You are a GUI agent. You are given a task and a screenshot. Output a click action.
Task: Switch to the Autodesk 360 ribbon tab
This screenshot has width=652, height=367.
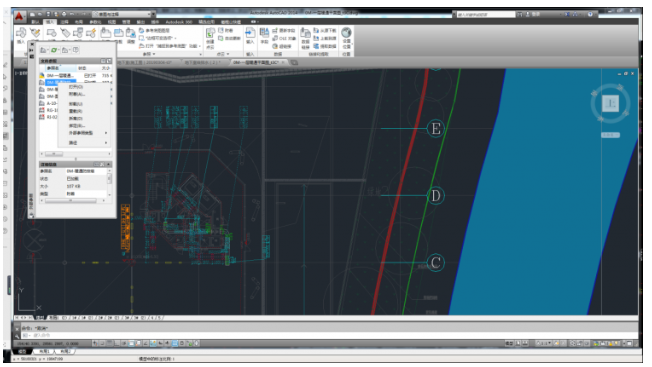click(x=179, y=22)
